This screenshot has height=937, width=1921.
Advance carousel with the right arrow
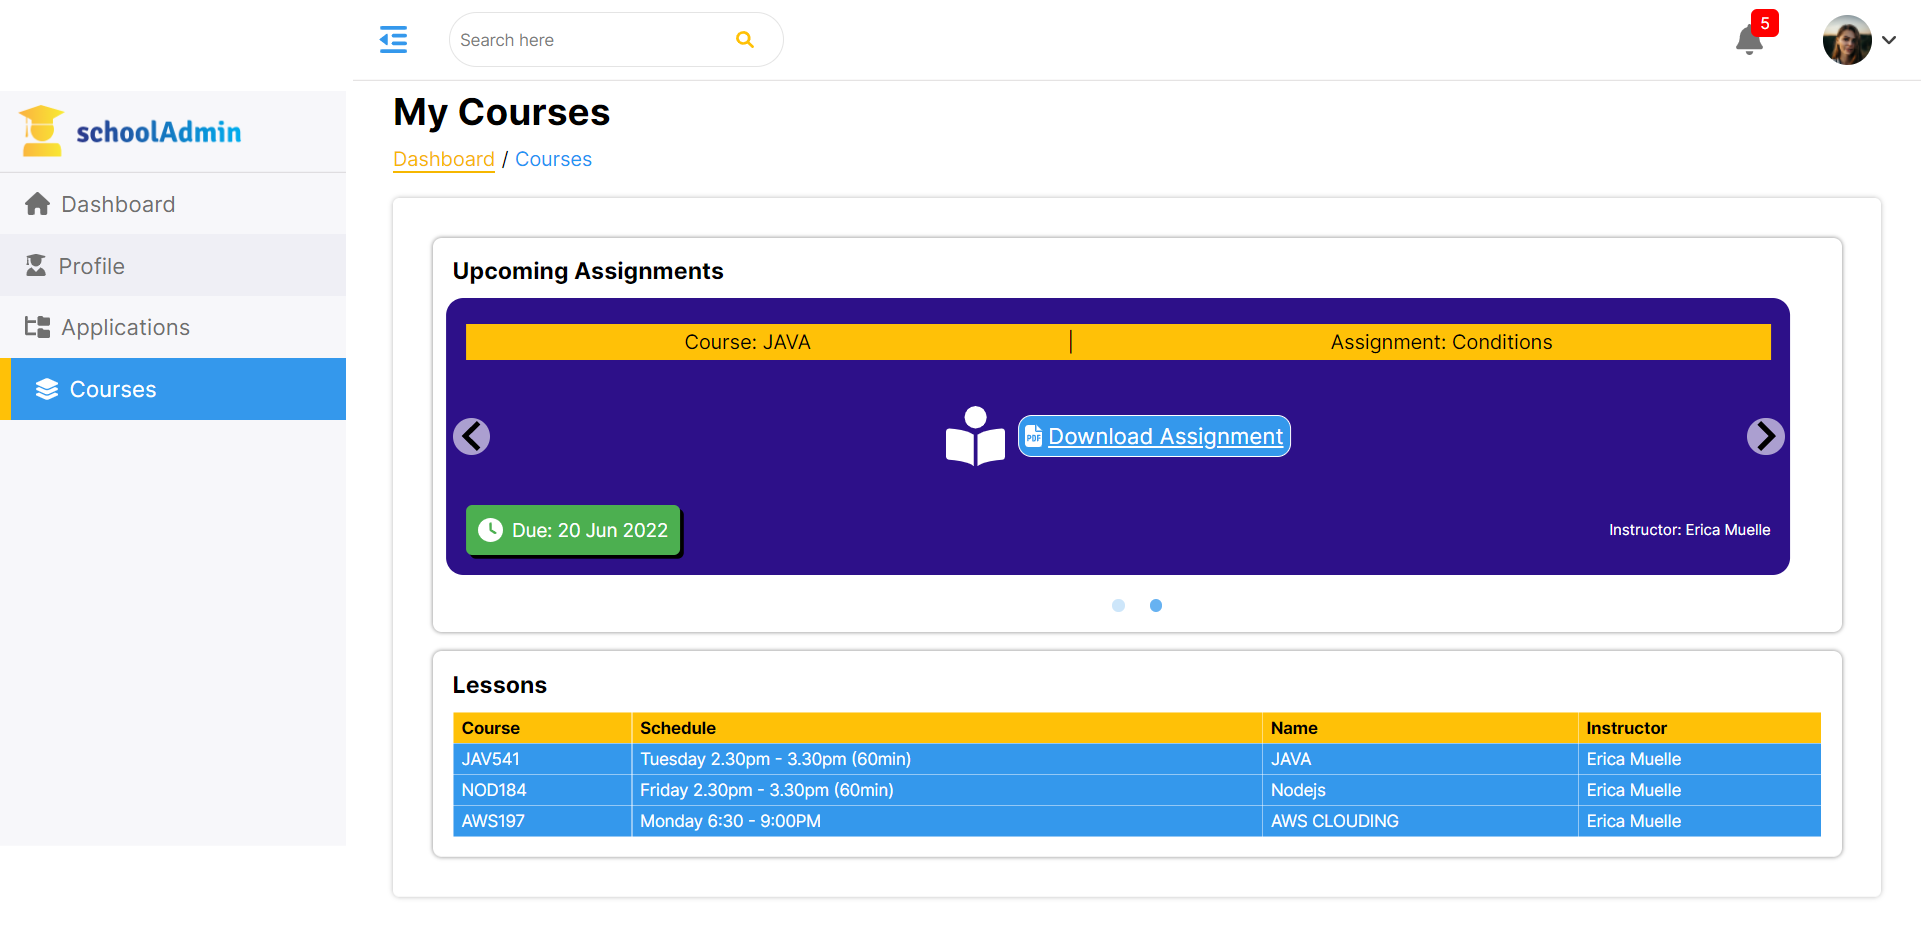1765,436
